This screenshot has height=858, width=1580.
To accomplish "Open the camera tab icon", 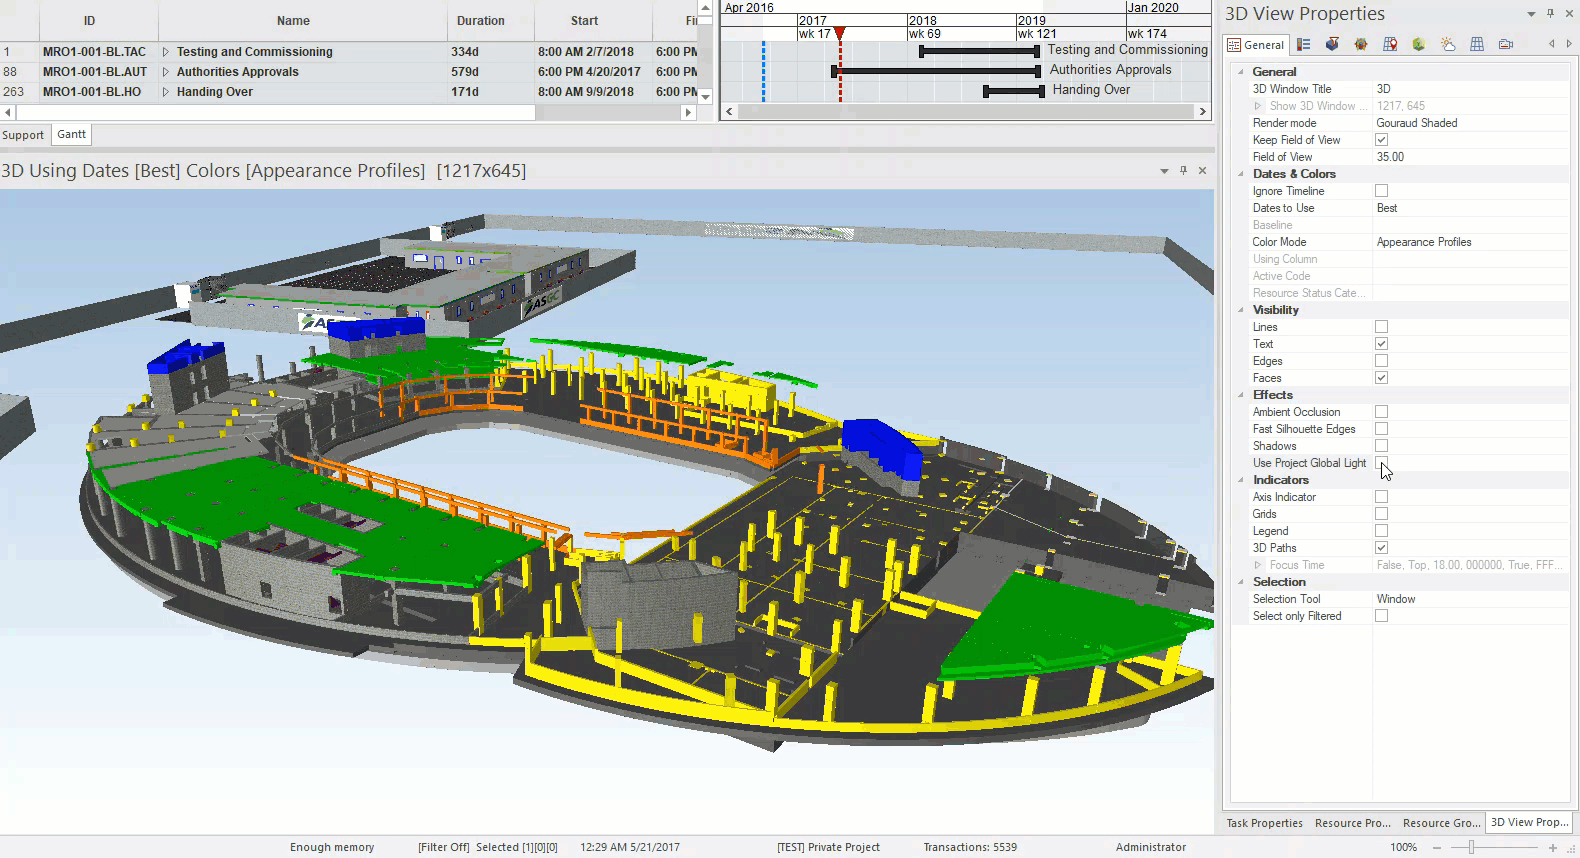I will click(x=1506, y=45).
